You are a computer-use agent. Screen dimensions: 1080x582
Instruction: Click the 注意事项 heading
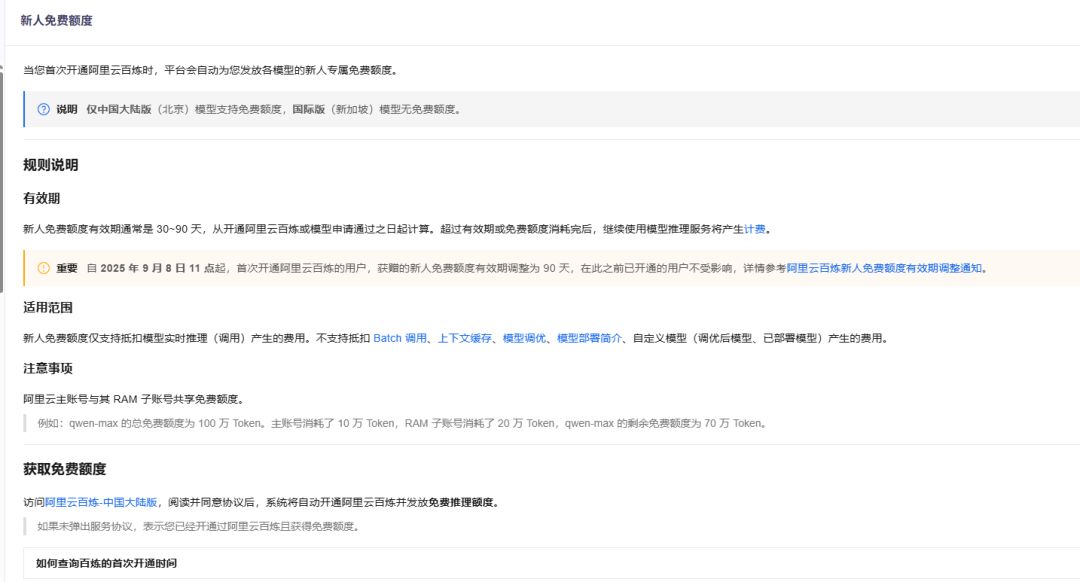[48, 368]
